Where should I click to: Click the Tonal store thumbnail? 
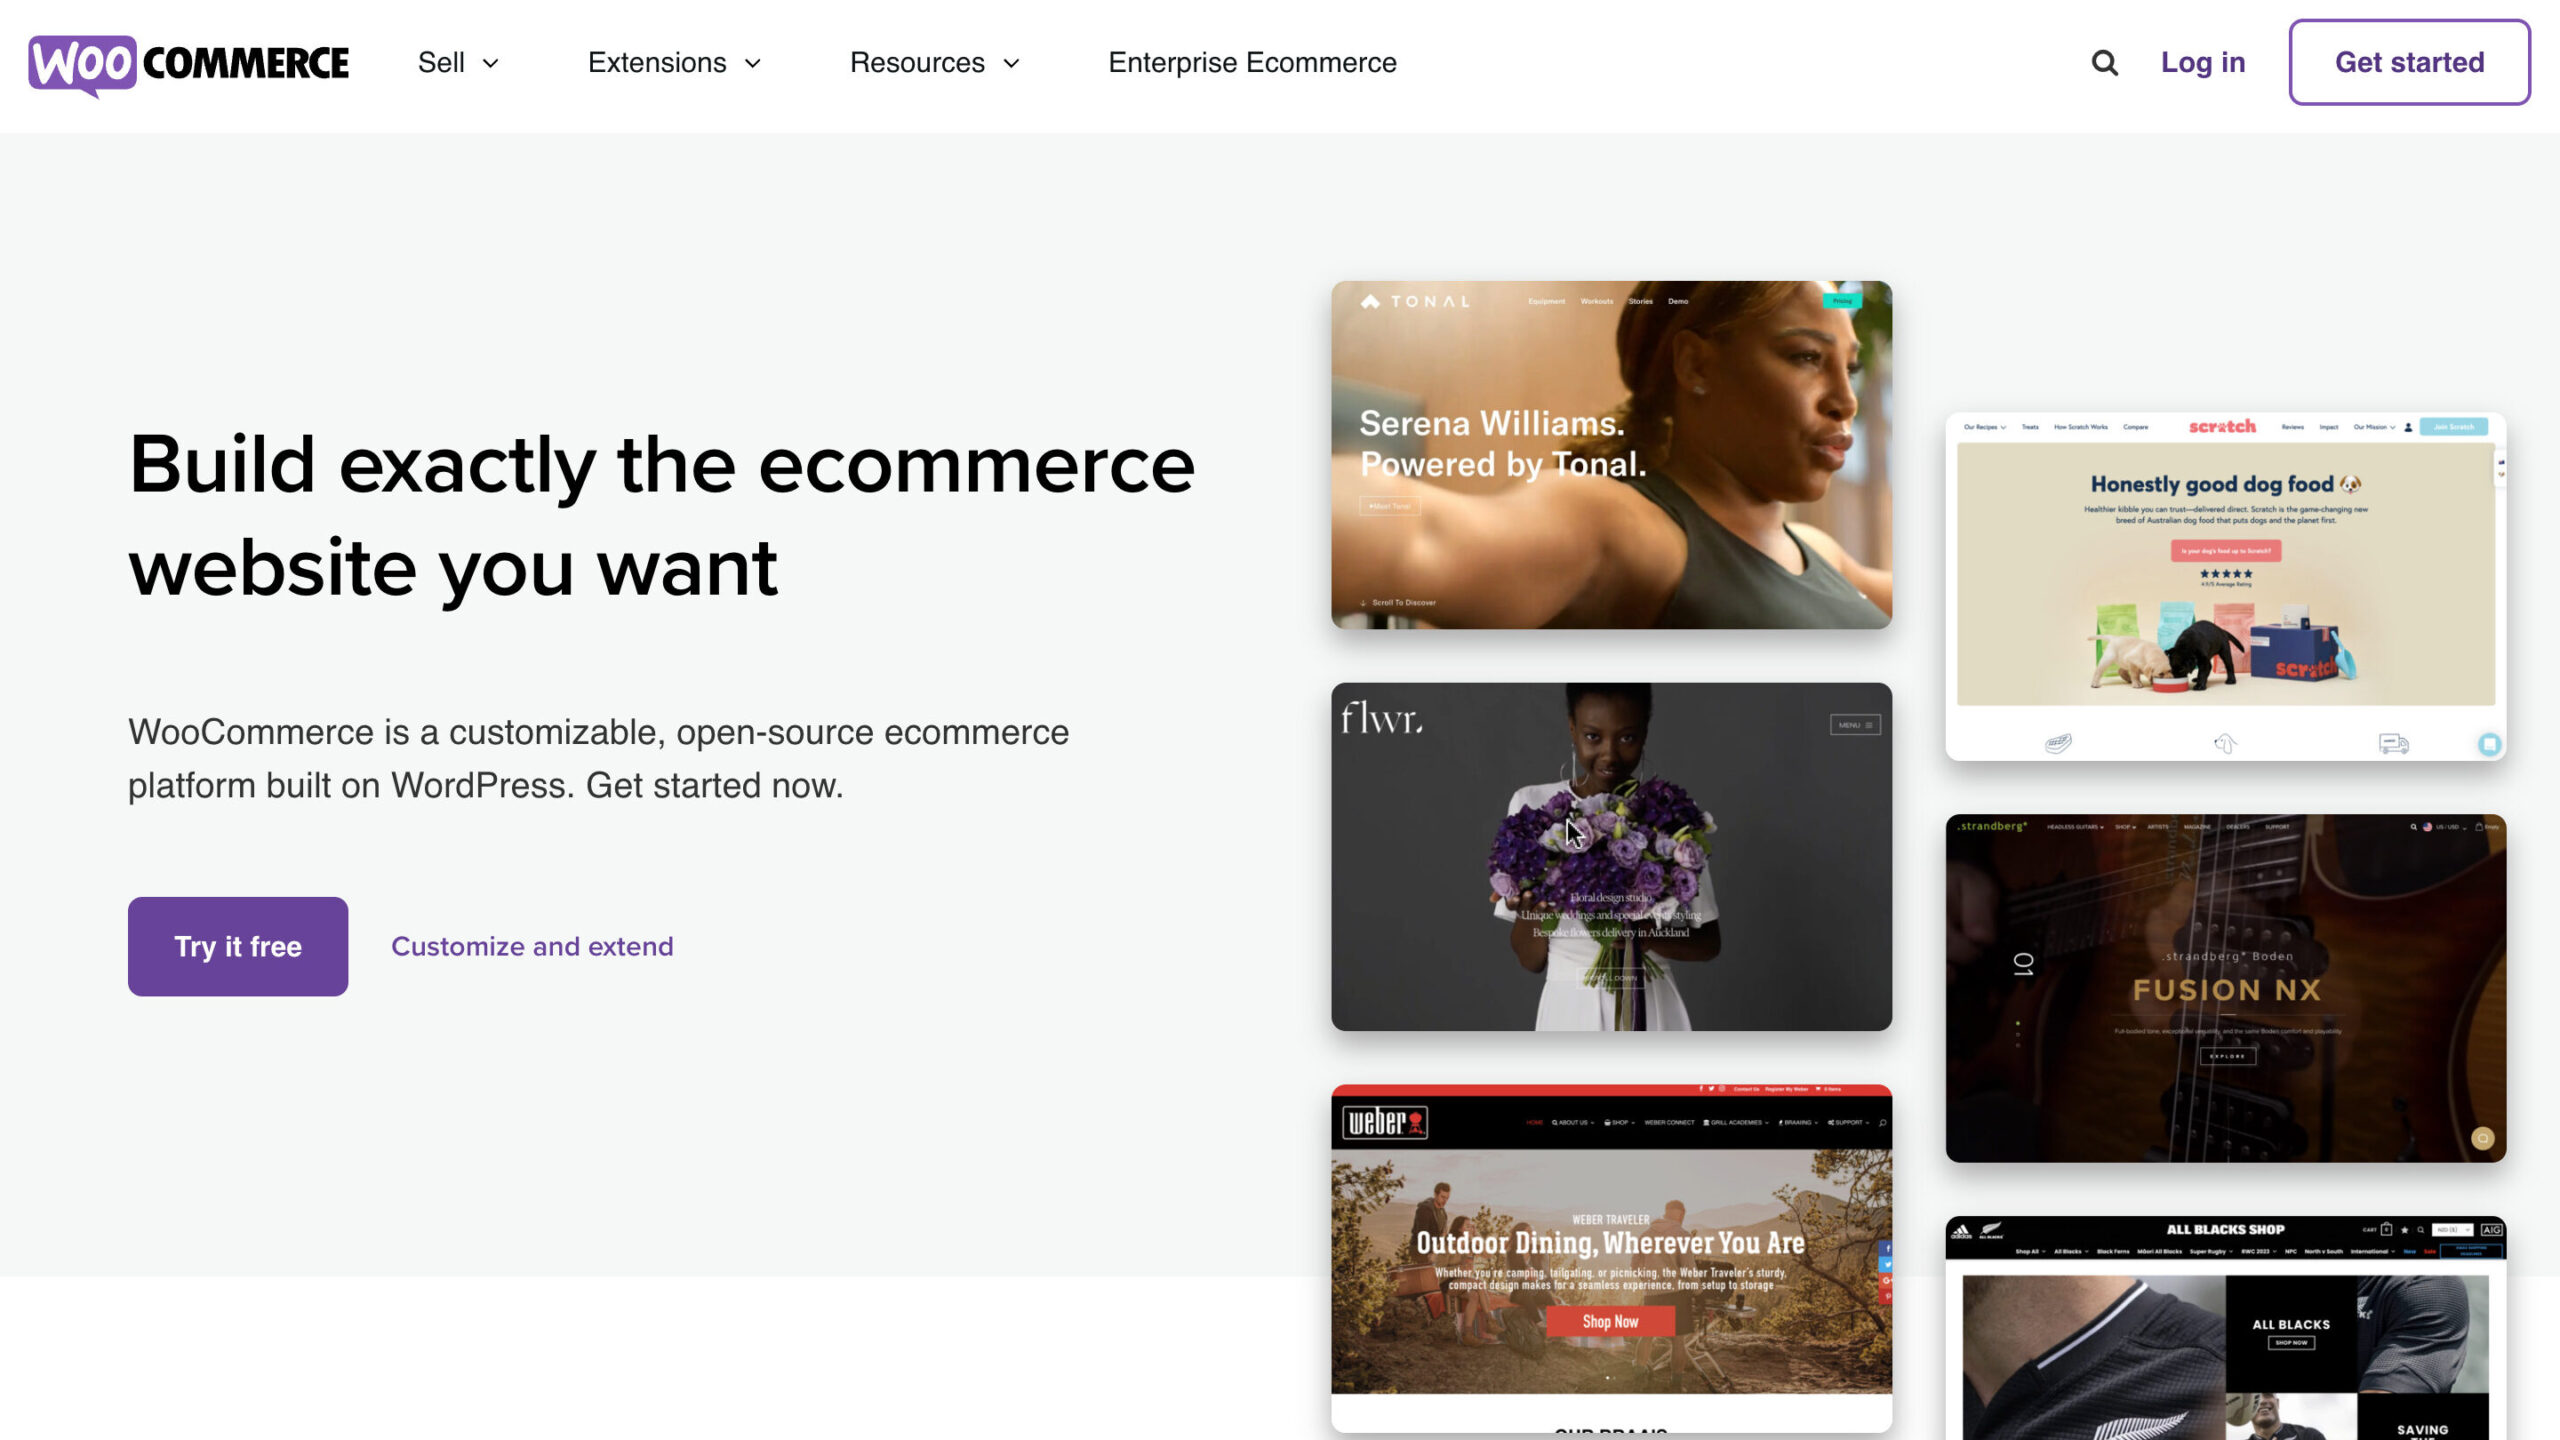click(1612, 454)
